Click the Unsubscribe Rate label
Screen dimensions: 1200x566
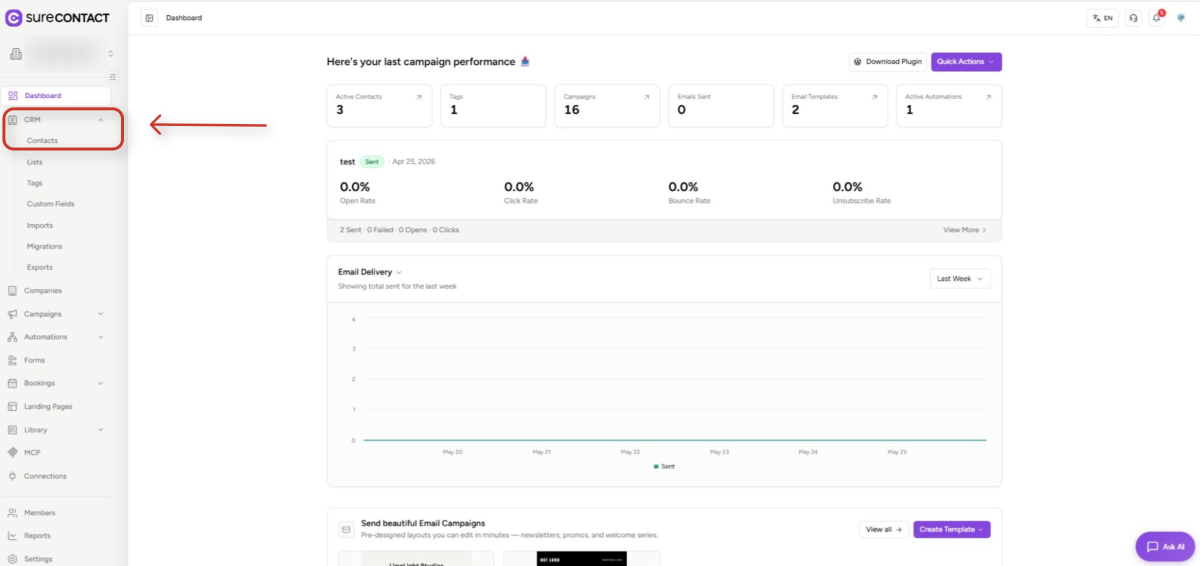tap(861, 201)
